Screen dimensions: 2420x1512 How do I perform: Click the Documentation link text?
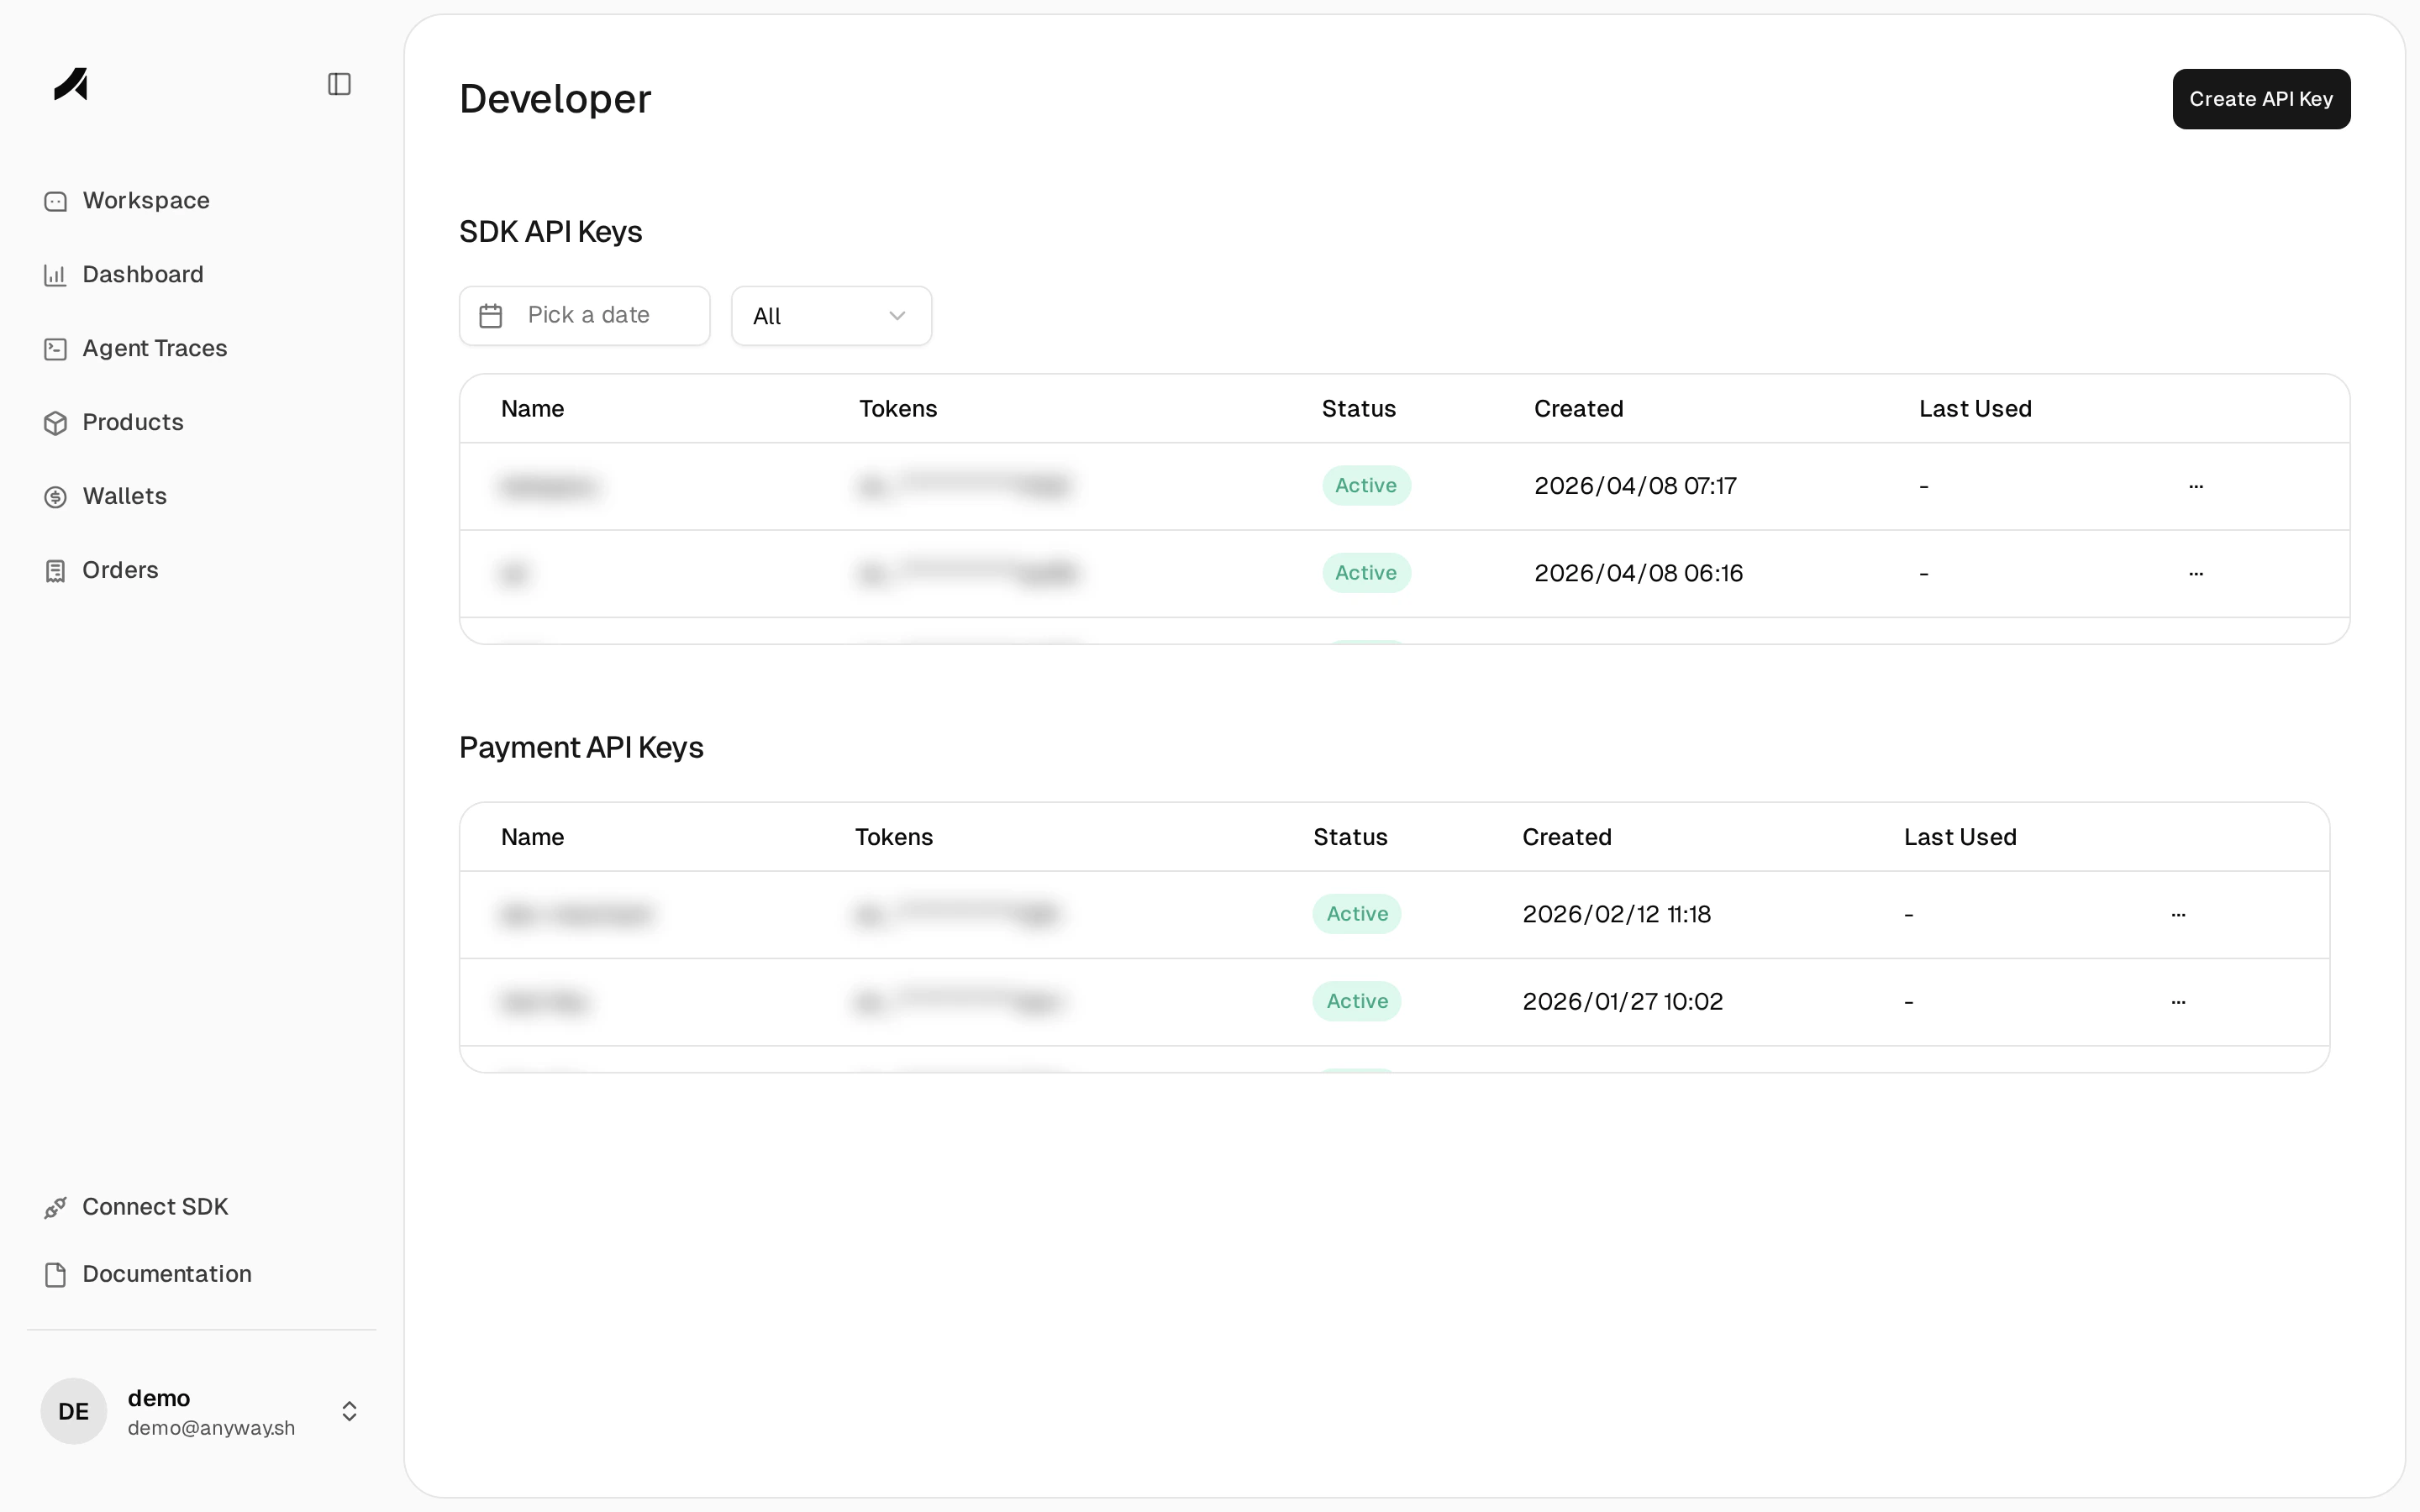point(166,1274)
